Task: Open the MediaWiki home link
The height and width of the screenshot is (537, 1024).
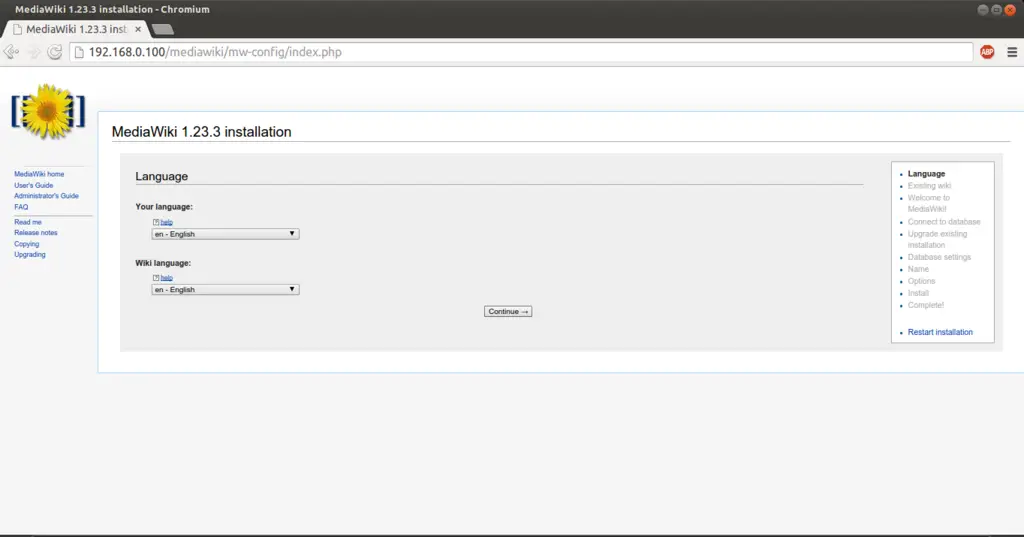Action: [x=39, y=174]
